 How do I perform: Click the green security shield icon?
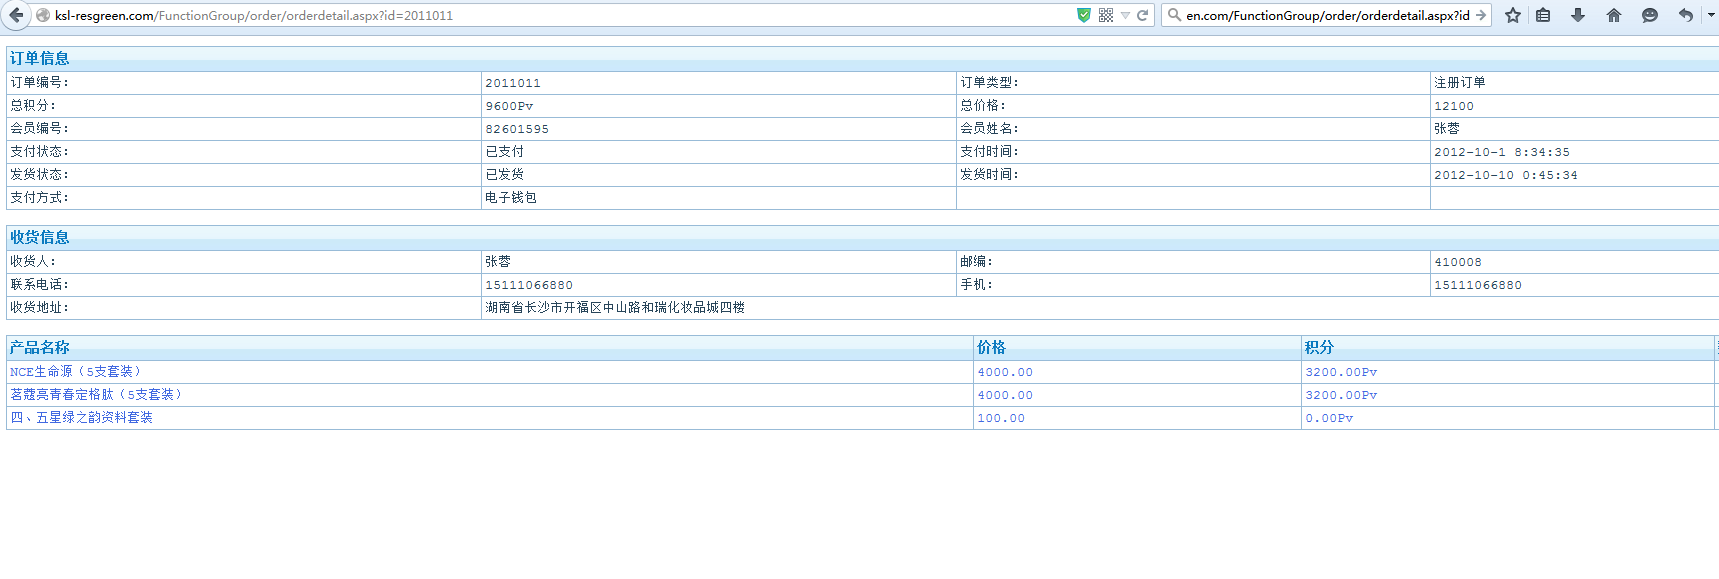(x=1084, y=15)
